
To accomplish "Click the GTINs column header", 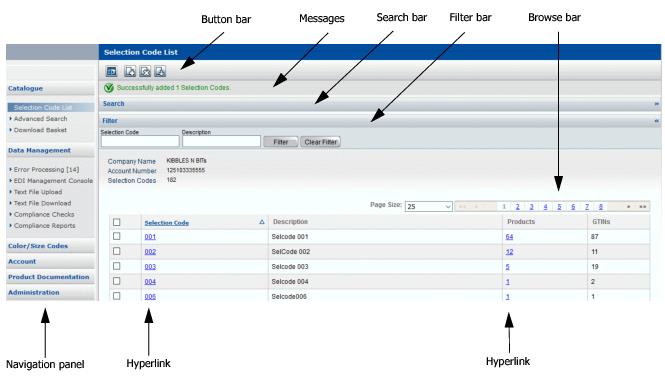I will coord(601,222).
